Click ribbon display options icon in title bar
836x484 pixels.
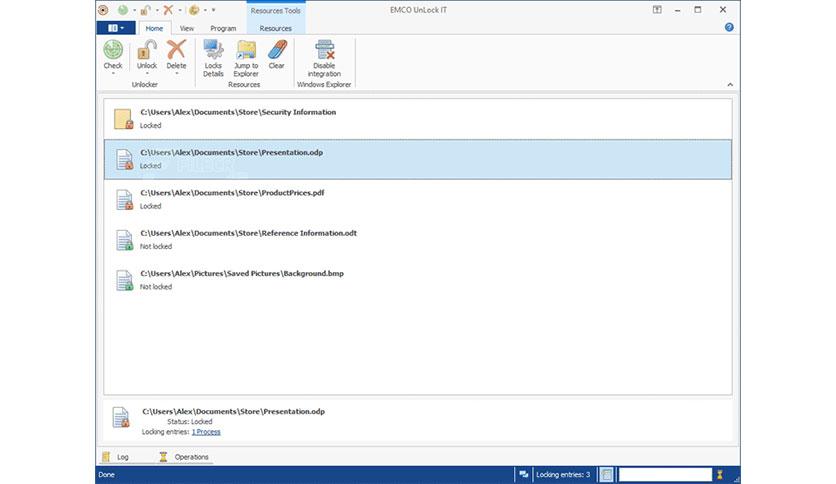(657, 10)
